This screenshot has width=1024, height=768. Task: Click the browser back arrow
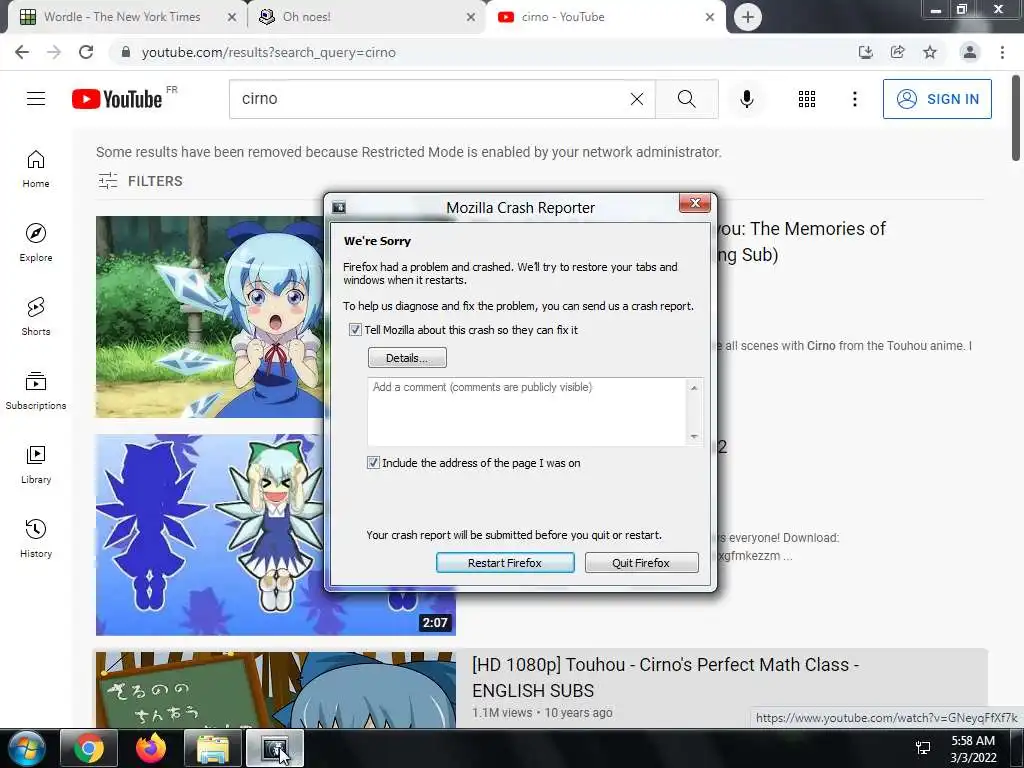pyautogui.click(x=22, y=52)
